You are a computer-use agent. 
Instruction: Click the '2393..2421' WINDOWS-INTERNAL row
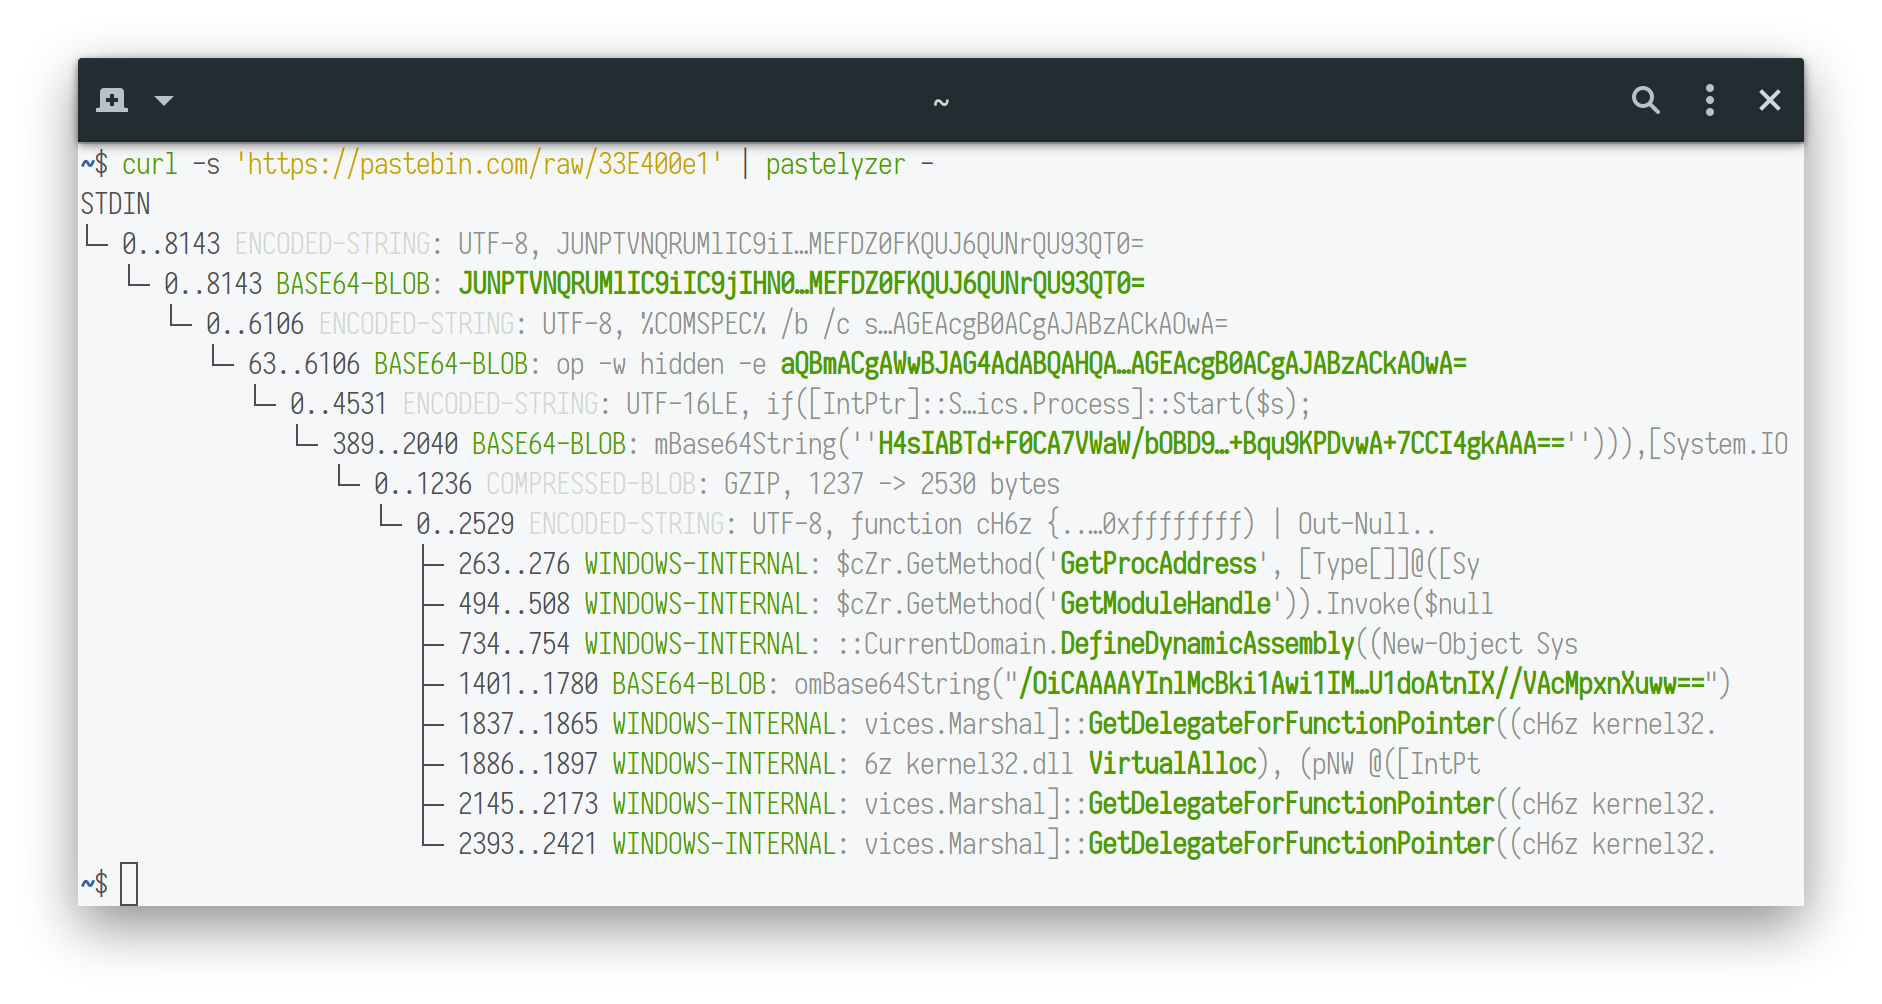(1087, 844)
